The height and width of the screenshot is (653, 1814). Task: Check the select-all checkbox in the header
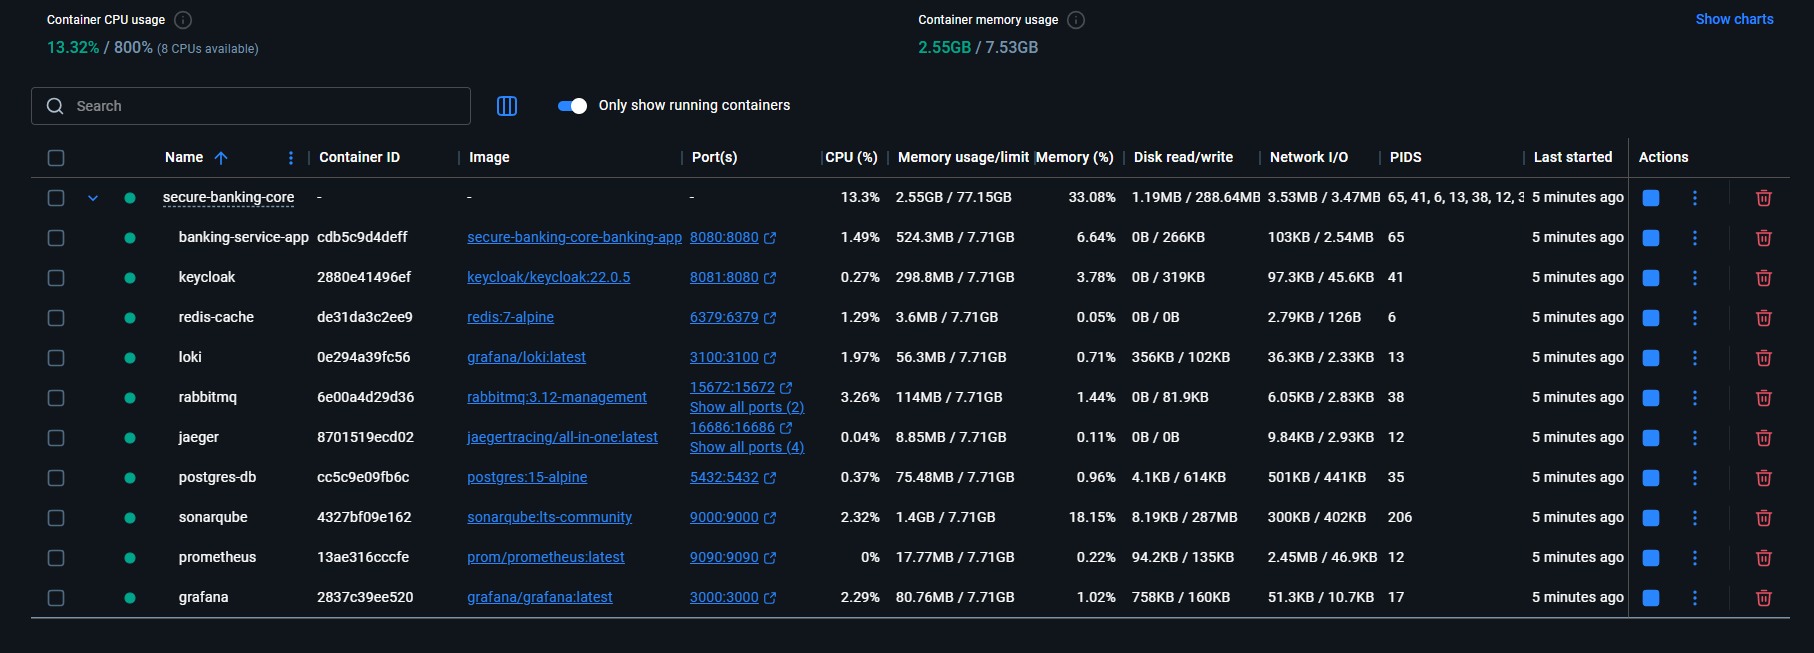point(56,158)
